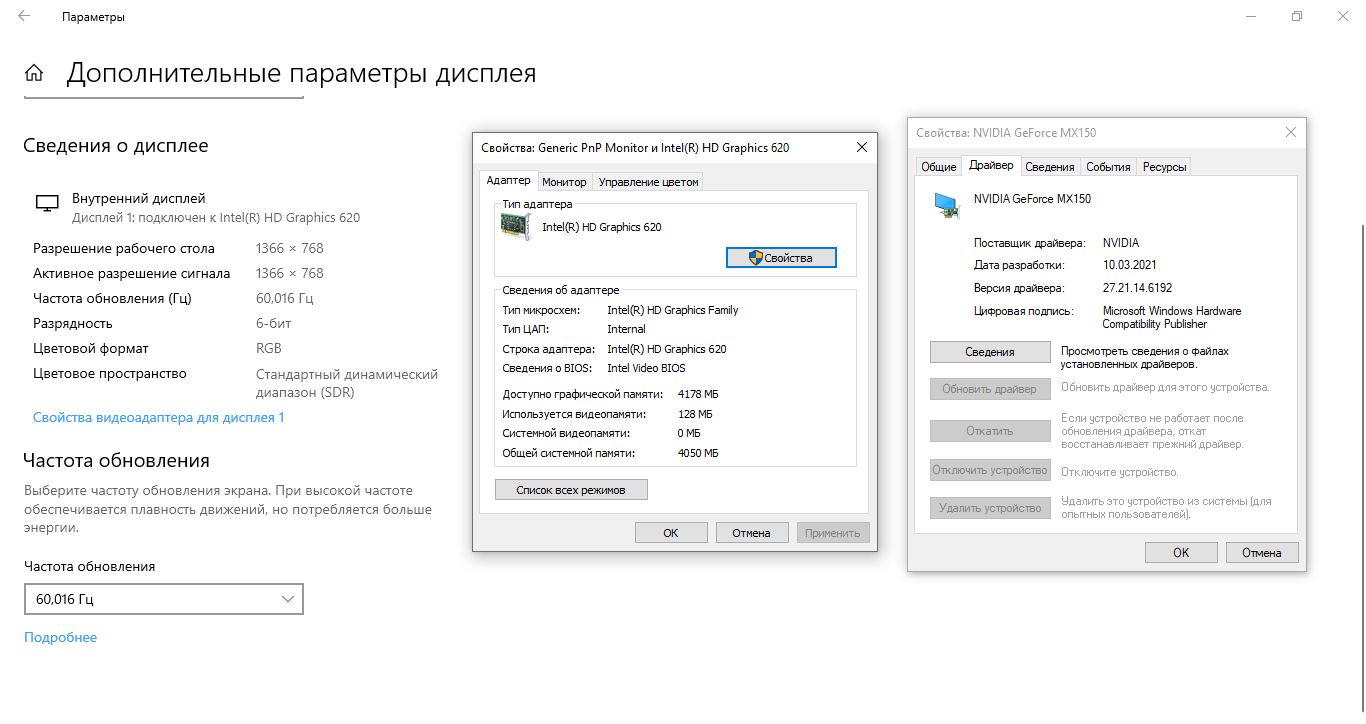Click Список всех режимов button

click(571, 490)
